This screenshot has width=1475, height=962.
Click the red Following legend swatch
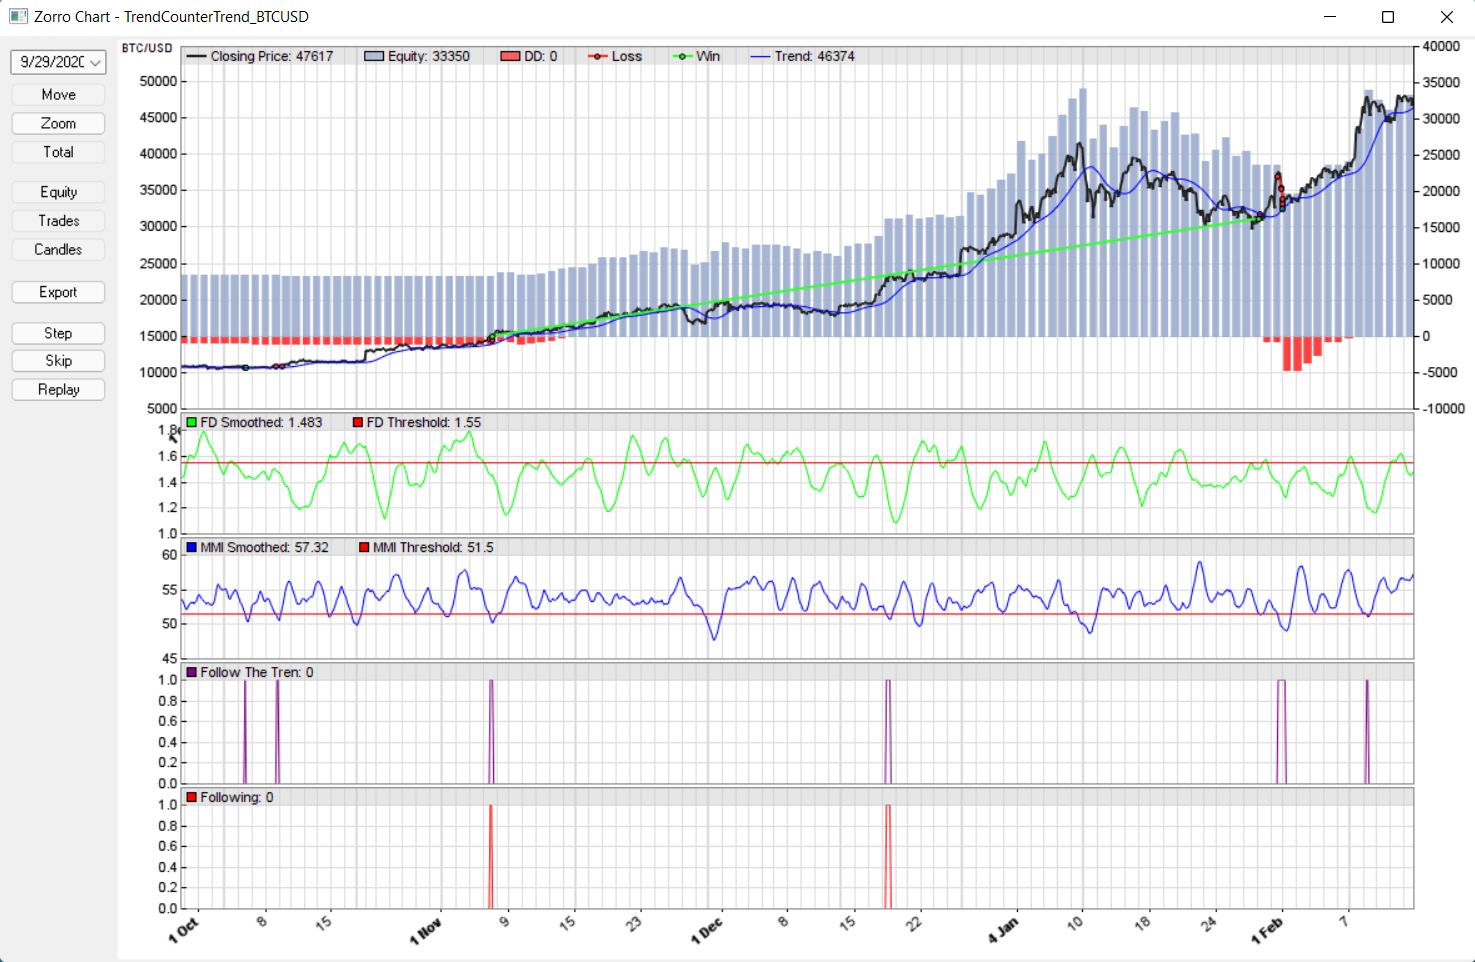pyautogui.click(x=191, y=798)
